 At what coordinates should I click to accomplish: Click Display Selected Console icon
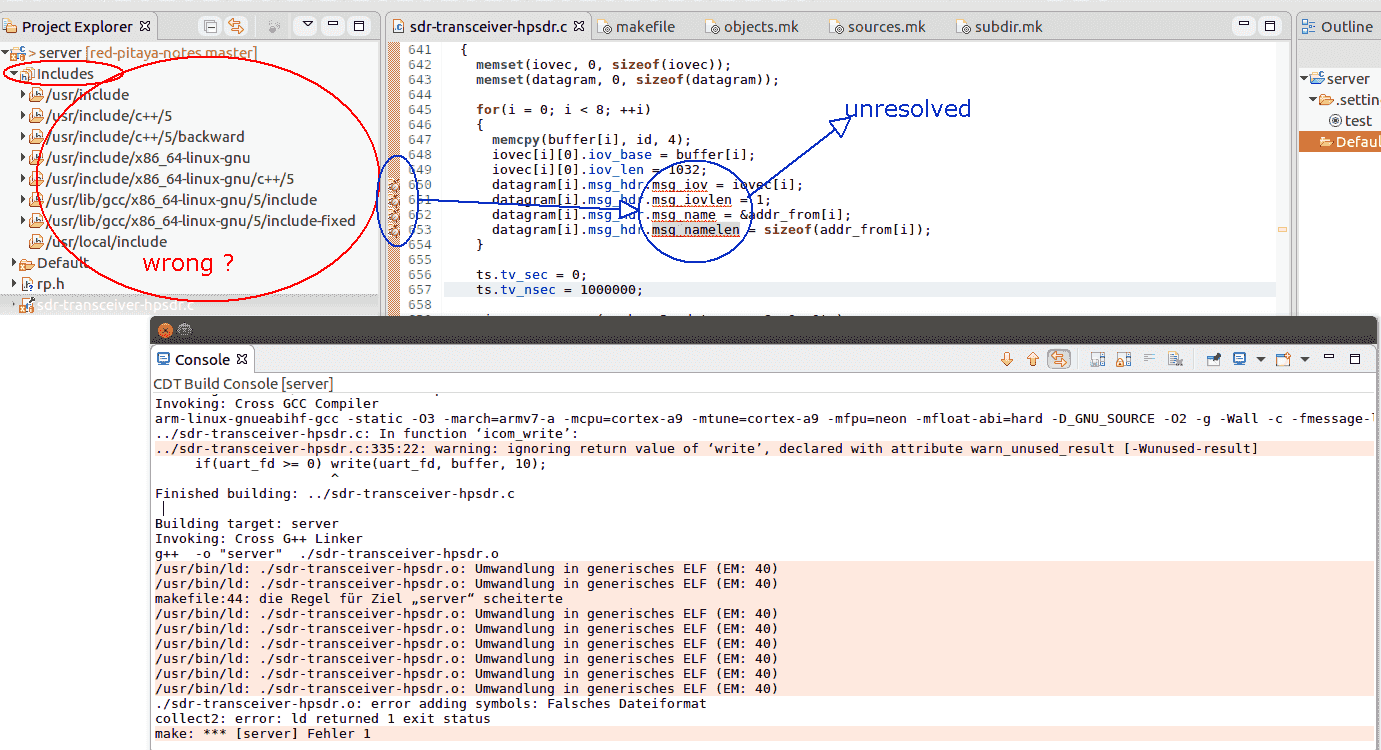(1240, 359)
